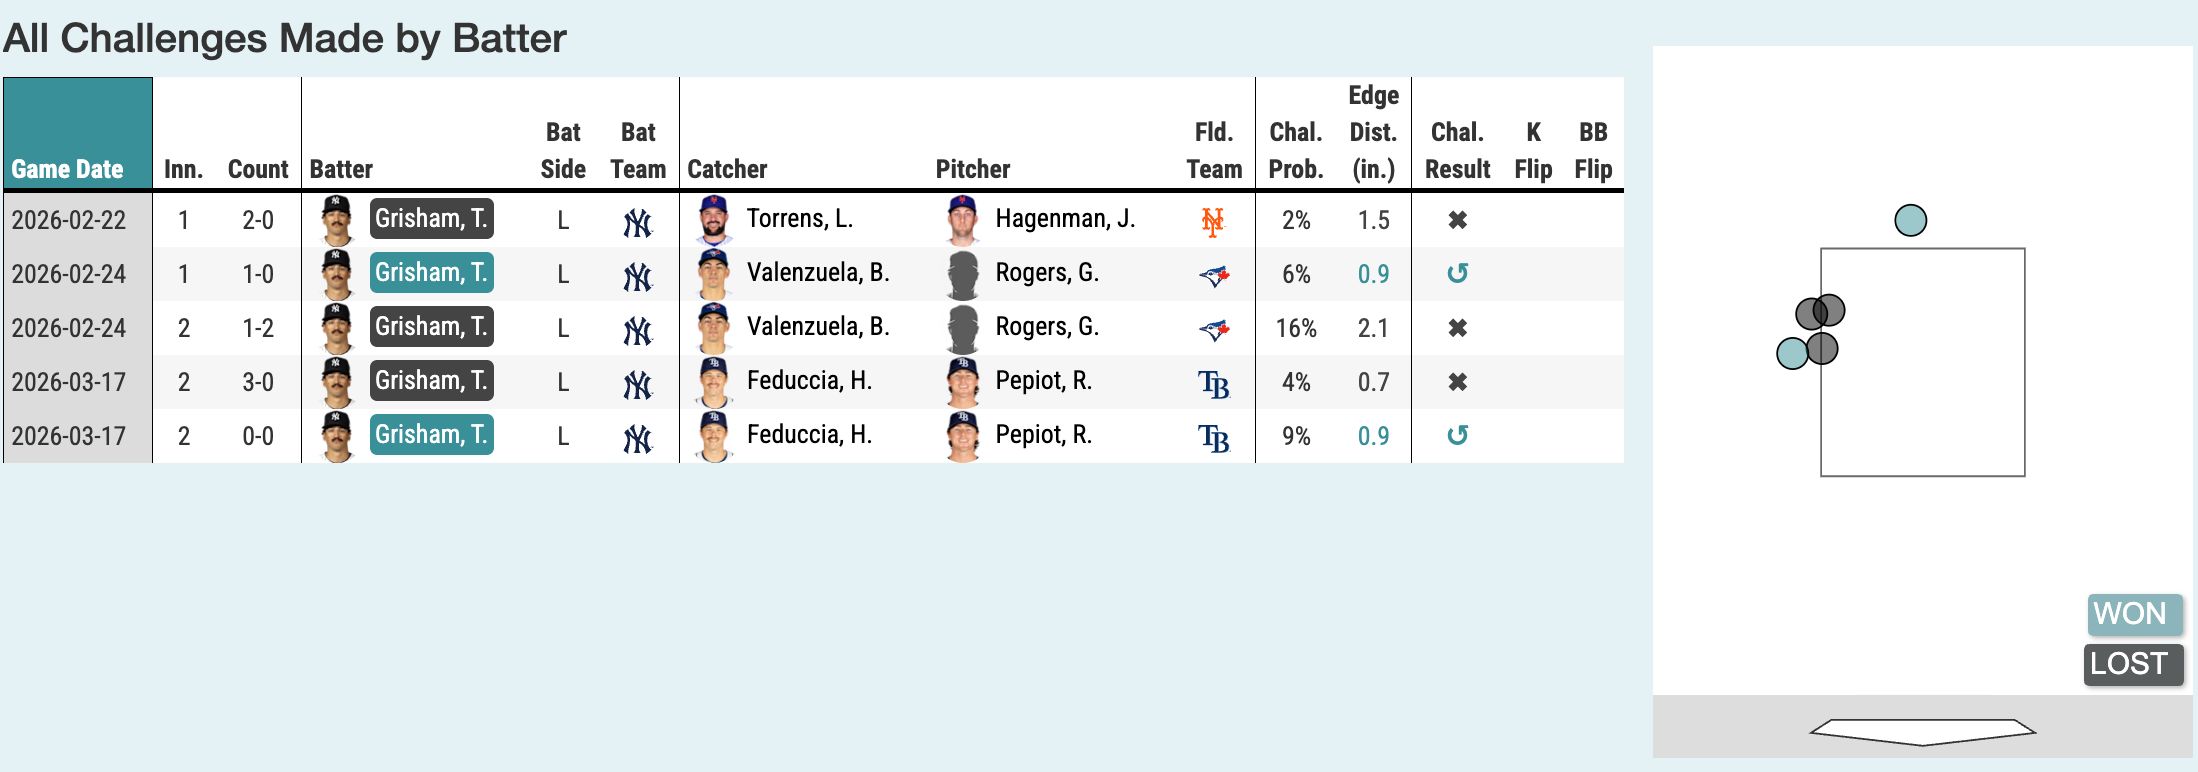Click the X result icon for the 3-0 count row
The image size is (2198, 772).
click(x=1457, y=382)
